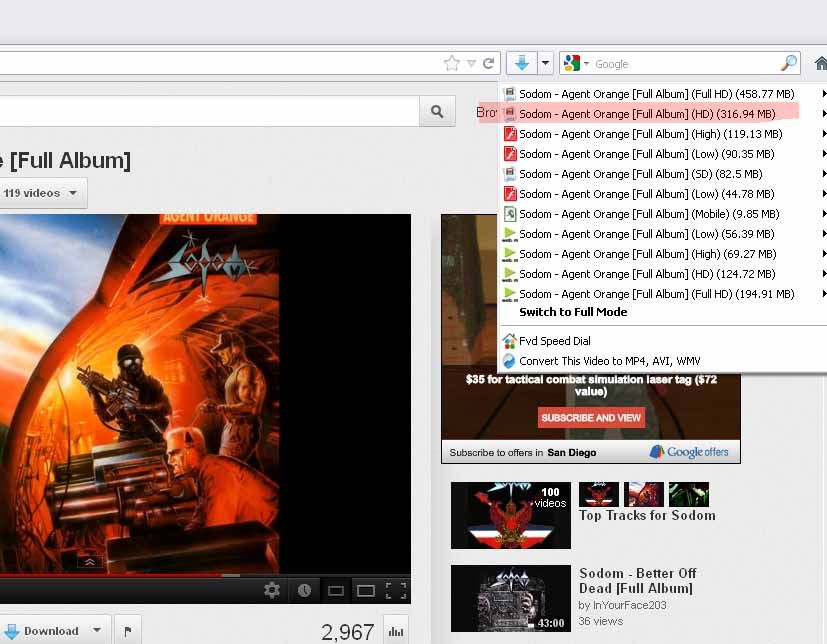The height and width of the screenshot is (644, 827).
Task: Click SUBSCRIBE AND VIEW ad button
Action: coord(591,418)
